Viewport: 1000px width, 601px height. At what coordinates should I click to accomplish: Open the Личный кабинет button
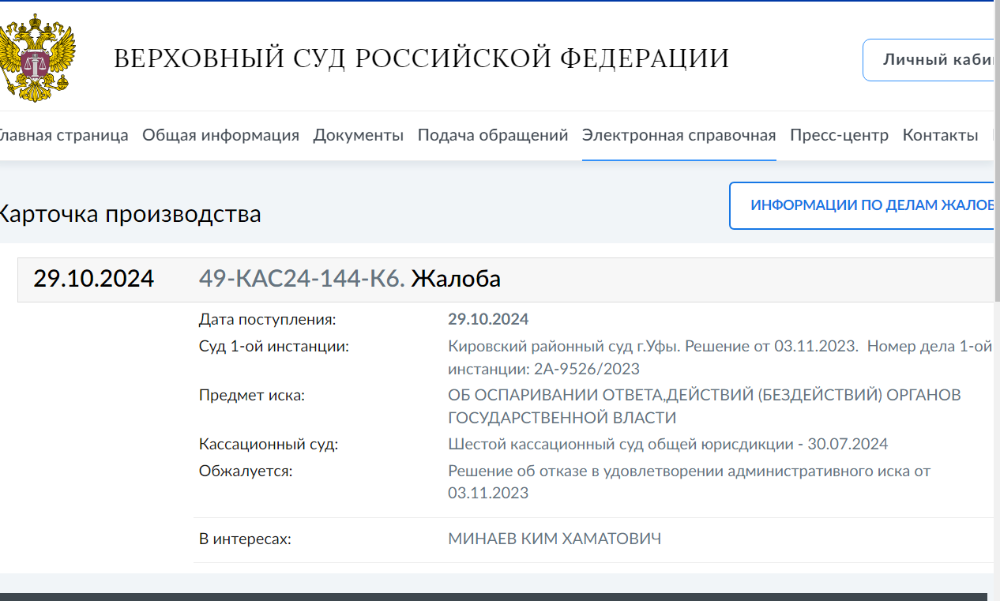(x=930, y=60)
